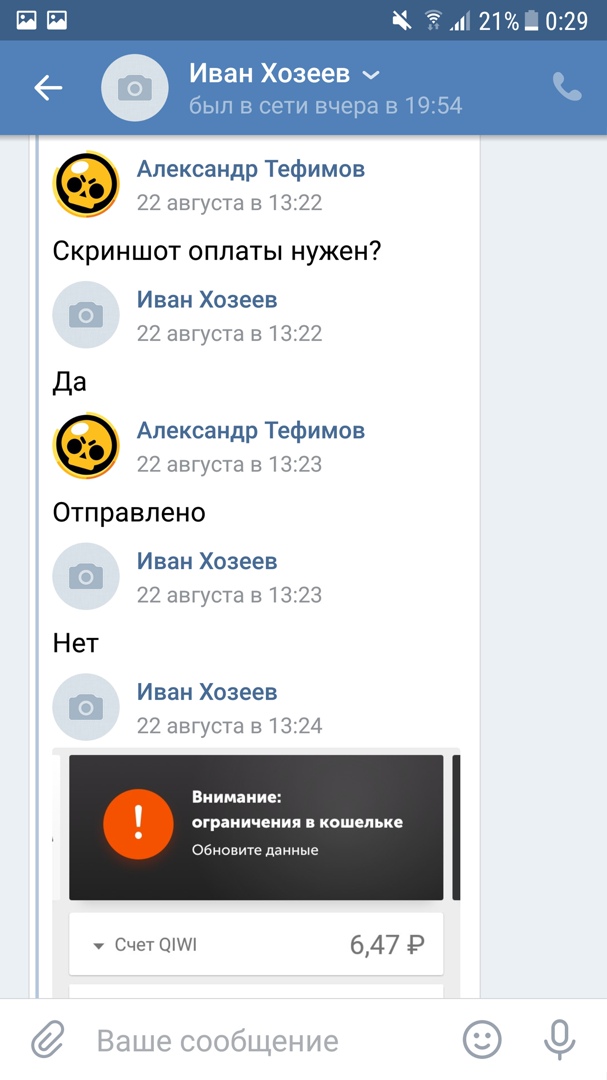Open the attachment paperclip menu
The image size is (607, 1080).
(x=48, y=1040)
